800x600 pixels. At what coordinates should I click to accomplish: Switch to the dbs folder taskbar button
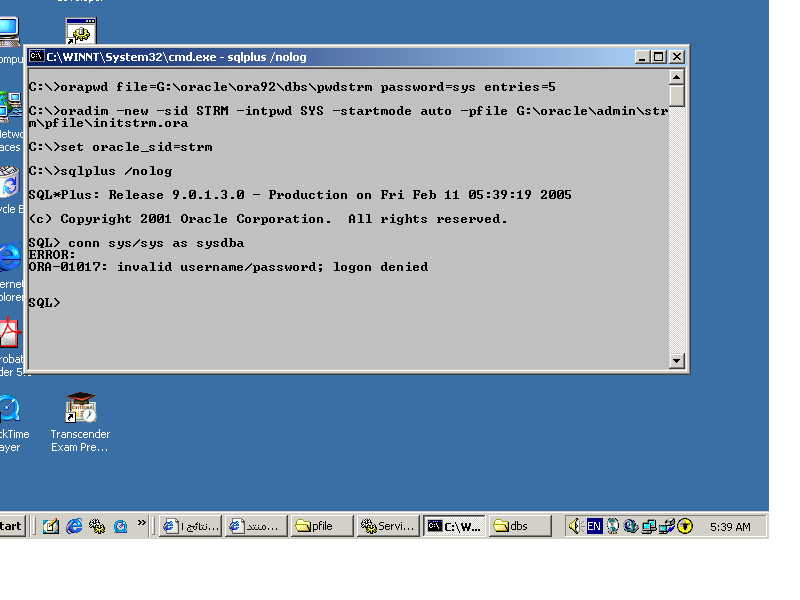[519, 526]
